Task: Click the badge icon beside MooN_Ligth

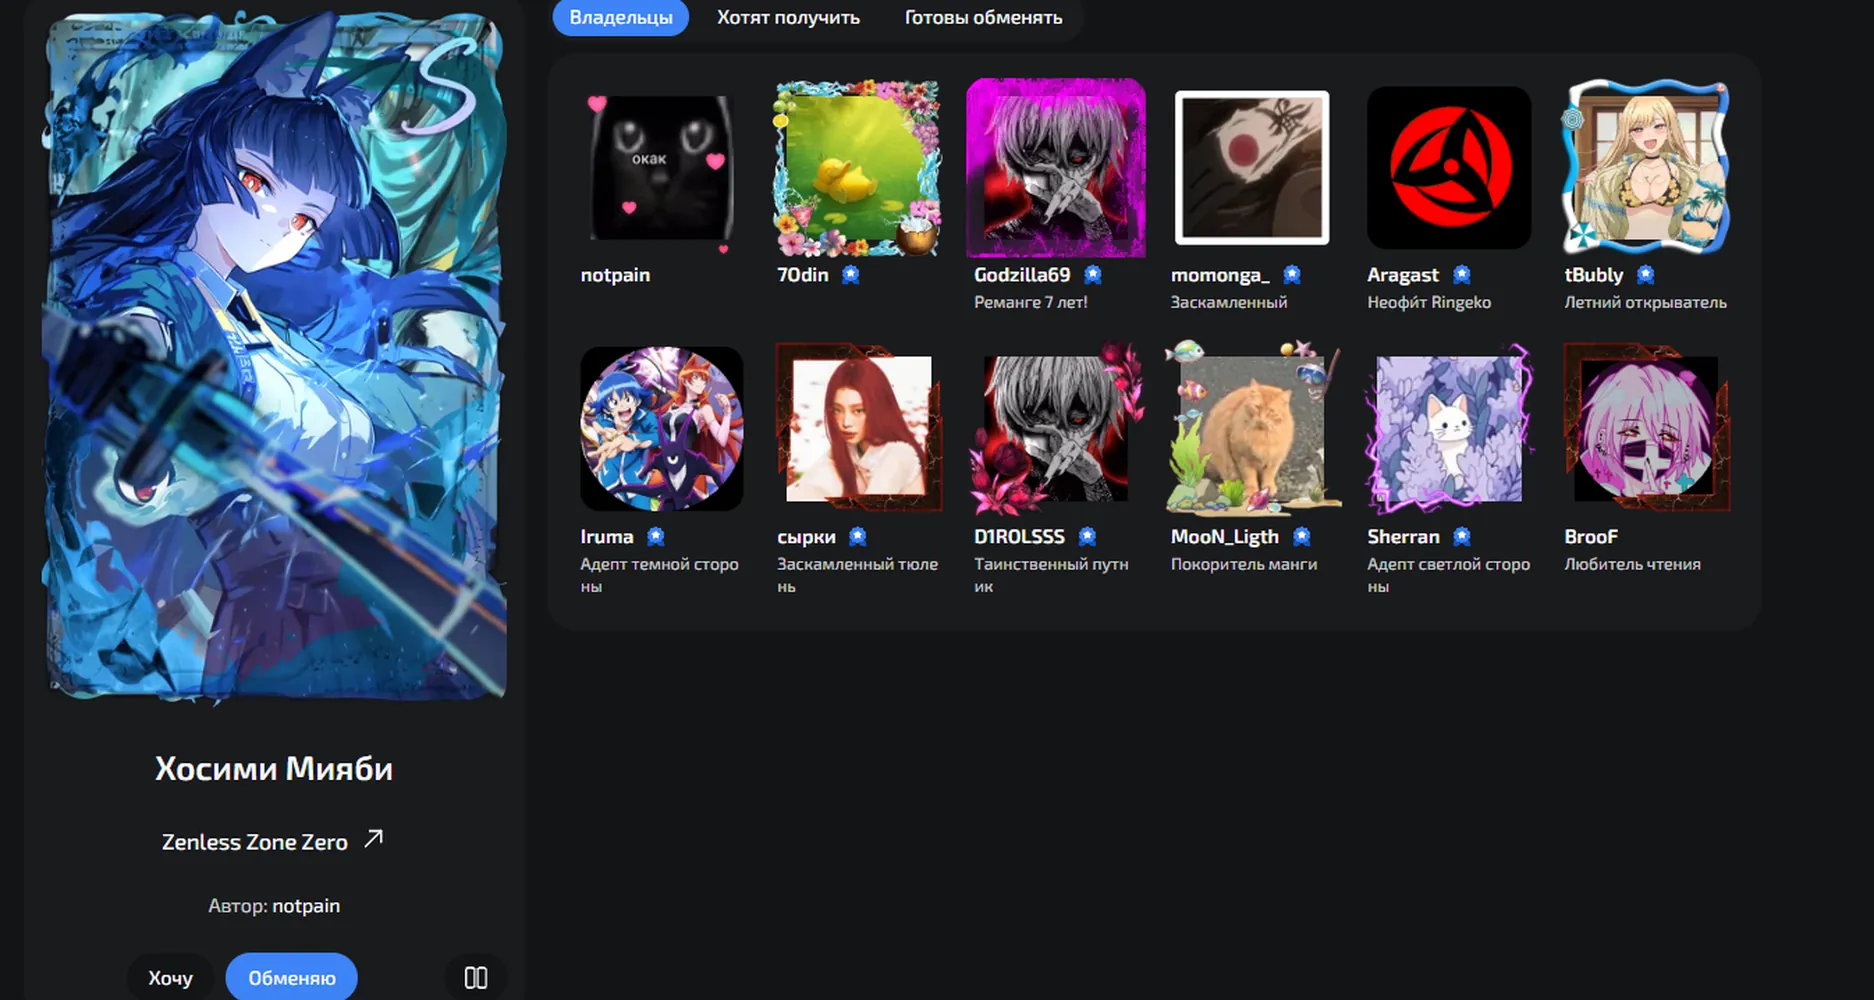Action: click(x=1301, y=536)
